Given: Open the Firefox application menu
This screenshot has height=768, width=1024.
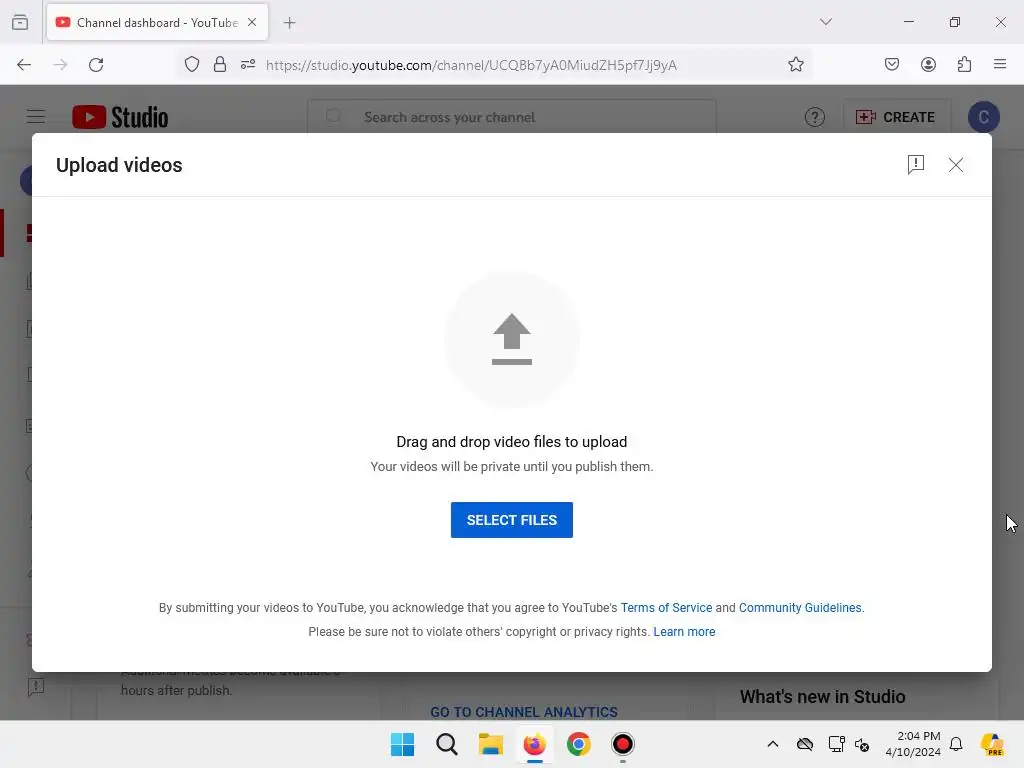Looking at the screenshot, I should click(999, 64).
